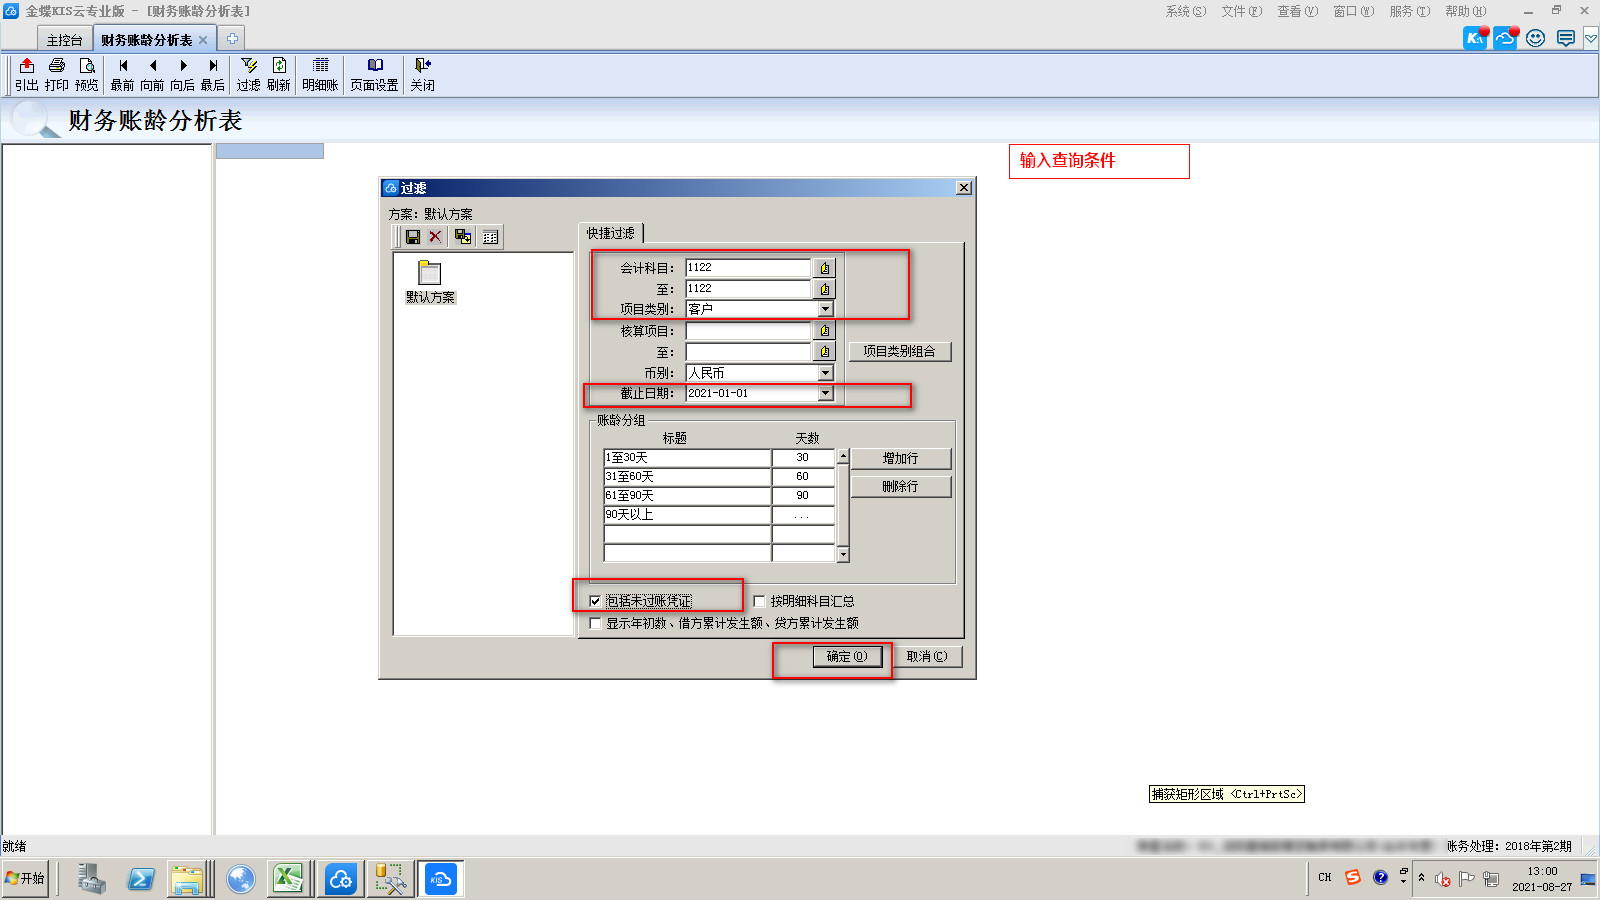Screen dimensions: 1600x900
Task: Open the 系统 menu
Action: pos(1185,11)
